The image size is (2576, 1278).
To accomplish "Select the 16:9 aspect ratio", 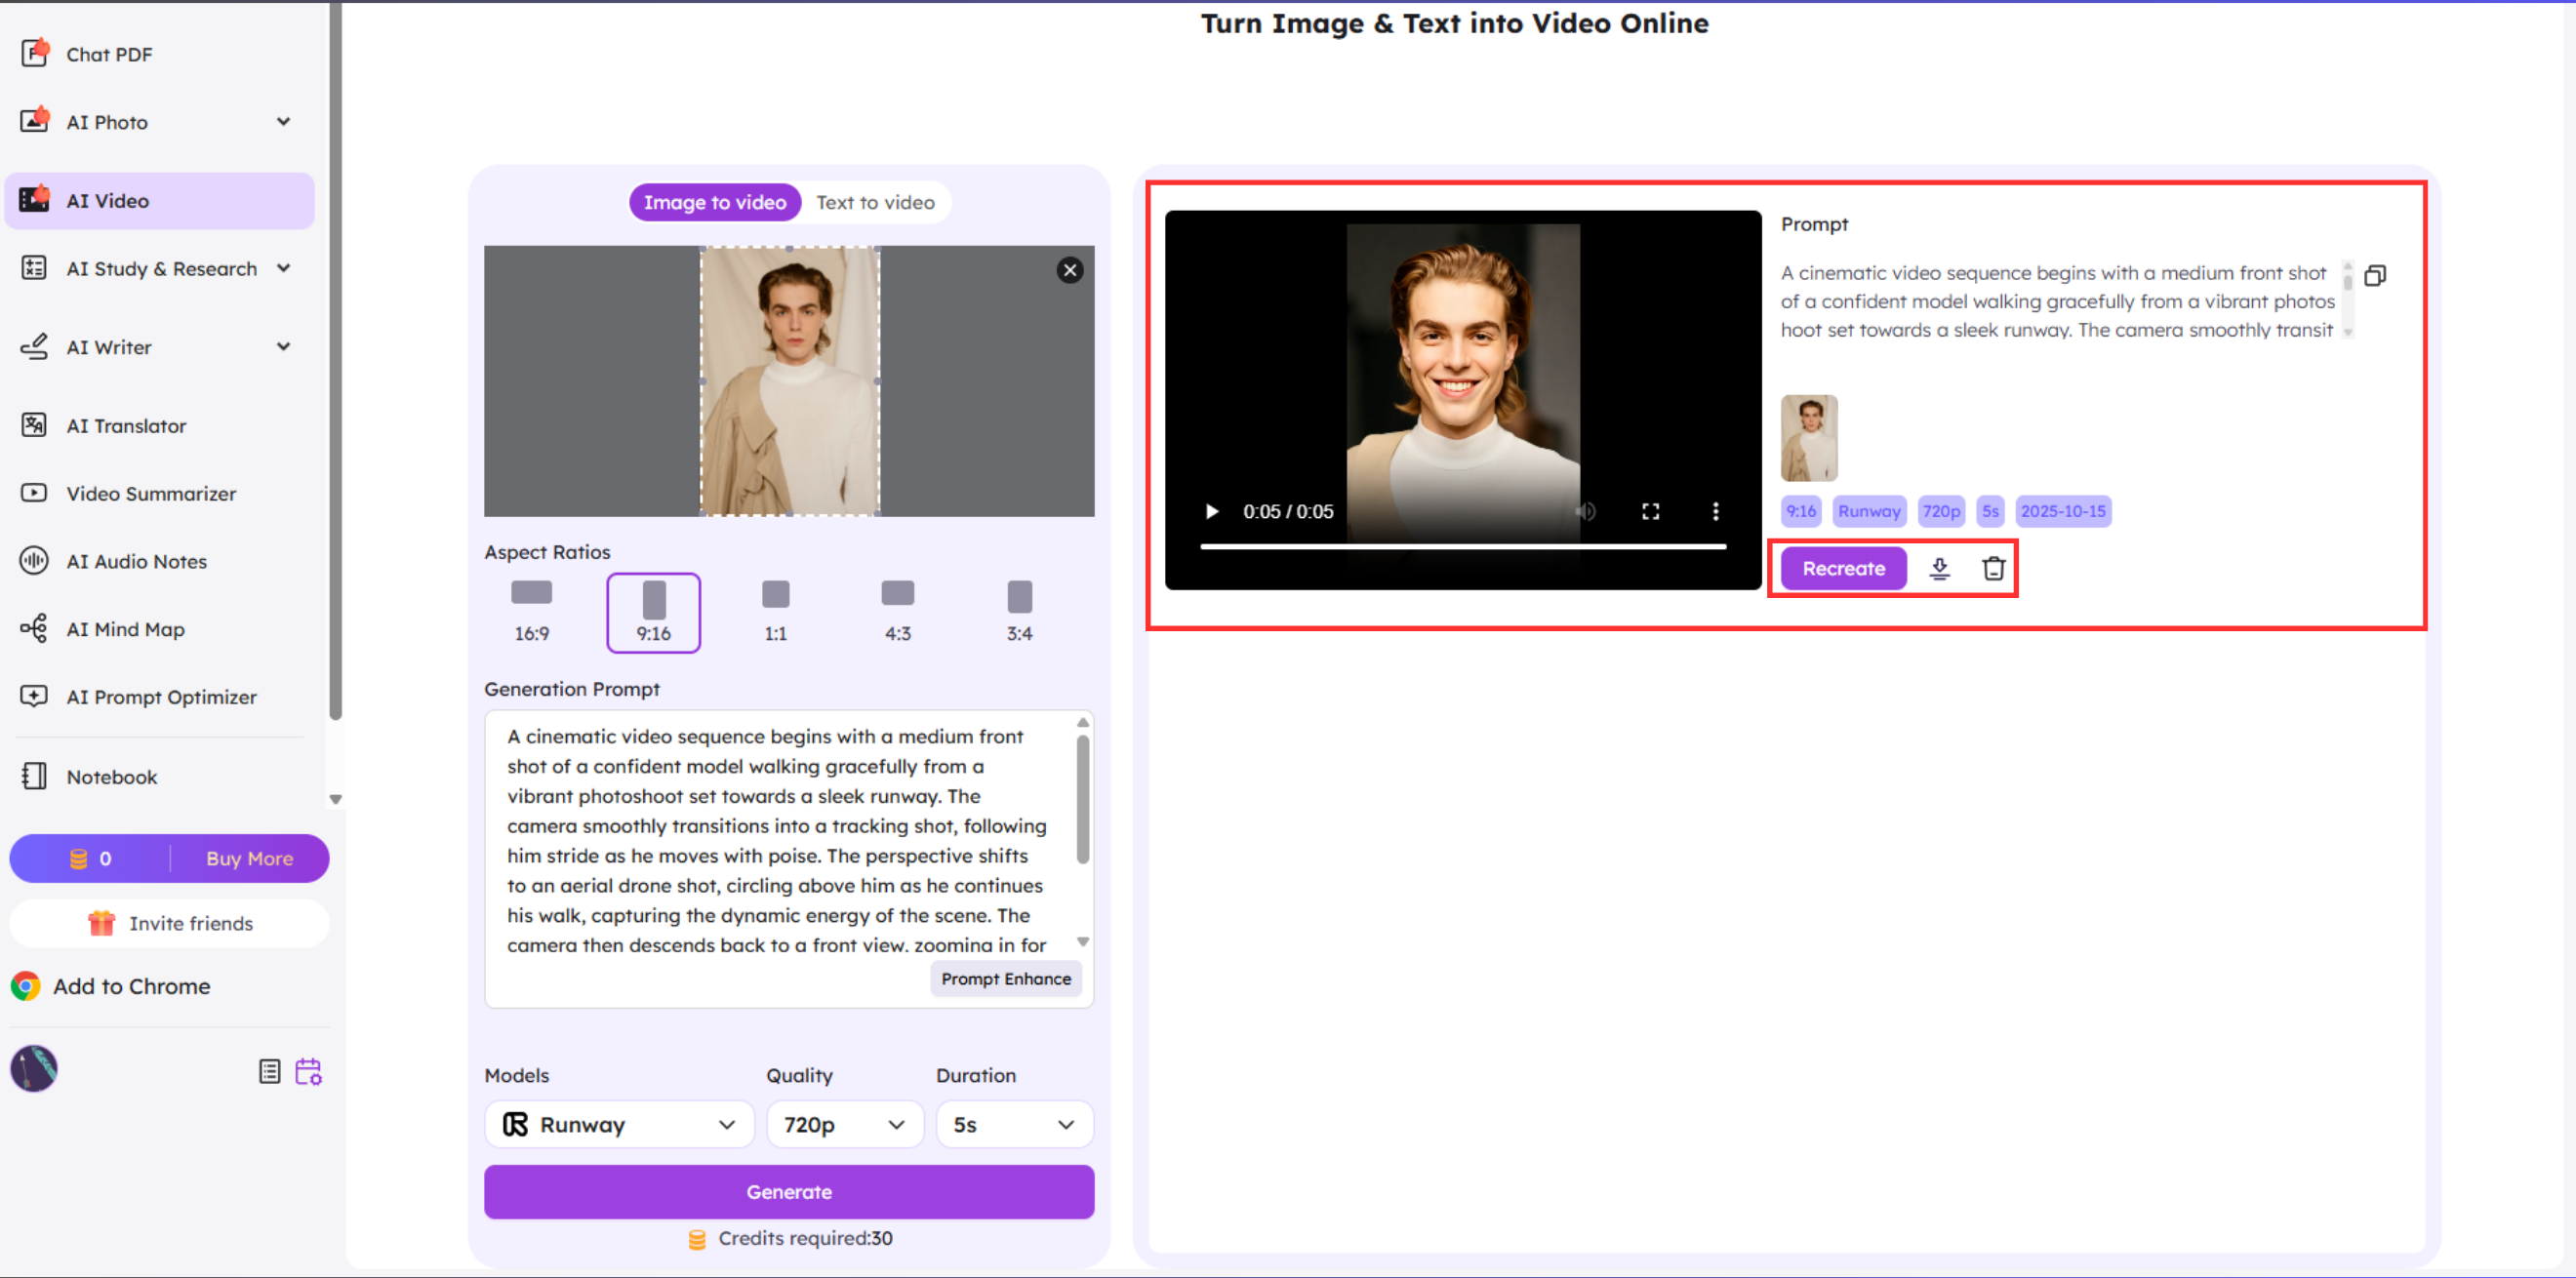I will [531, 612].
